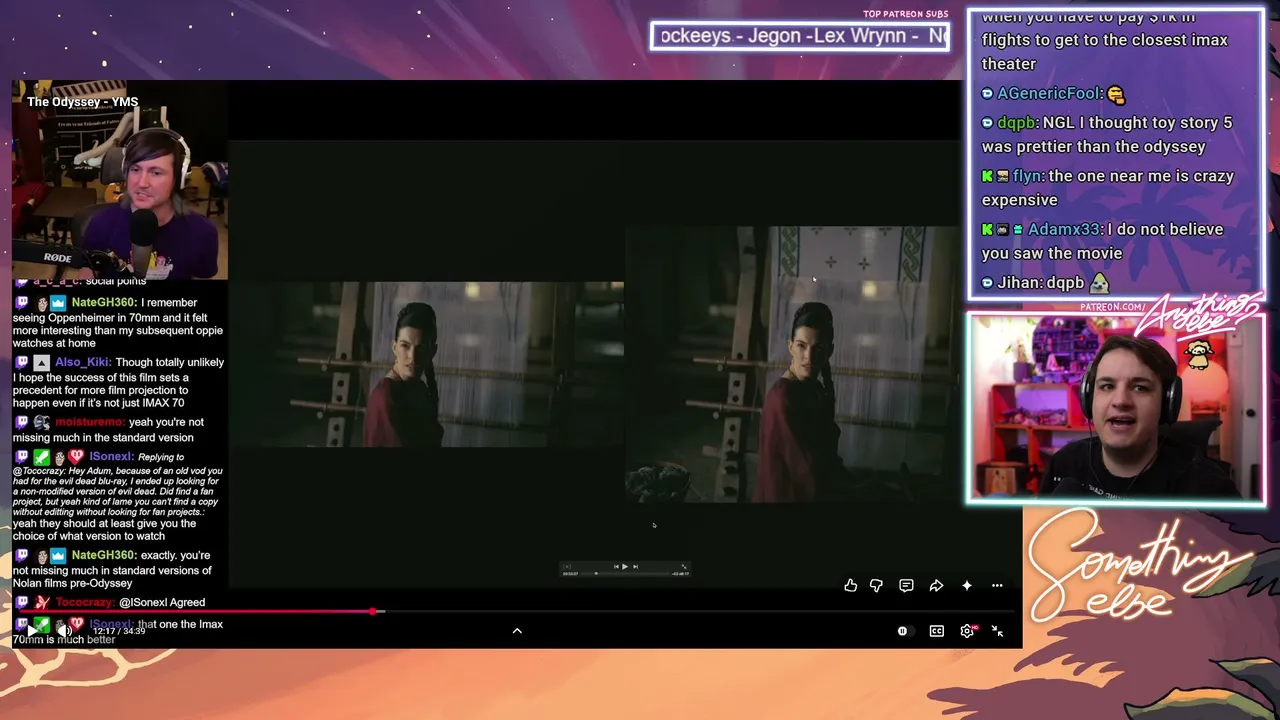1280x720 pixels.
Task: Click the play button in the YouTube player
Action: 31,630
